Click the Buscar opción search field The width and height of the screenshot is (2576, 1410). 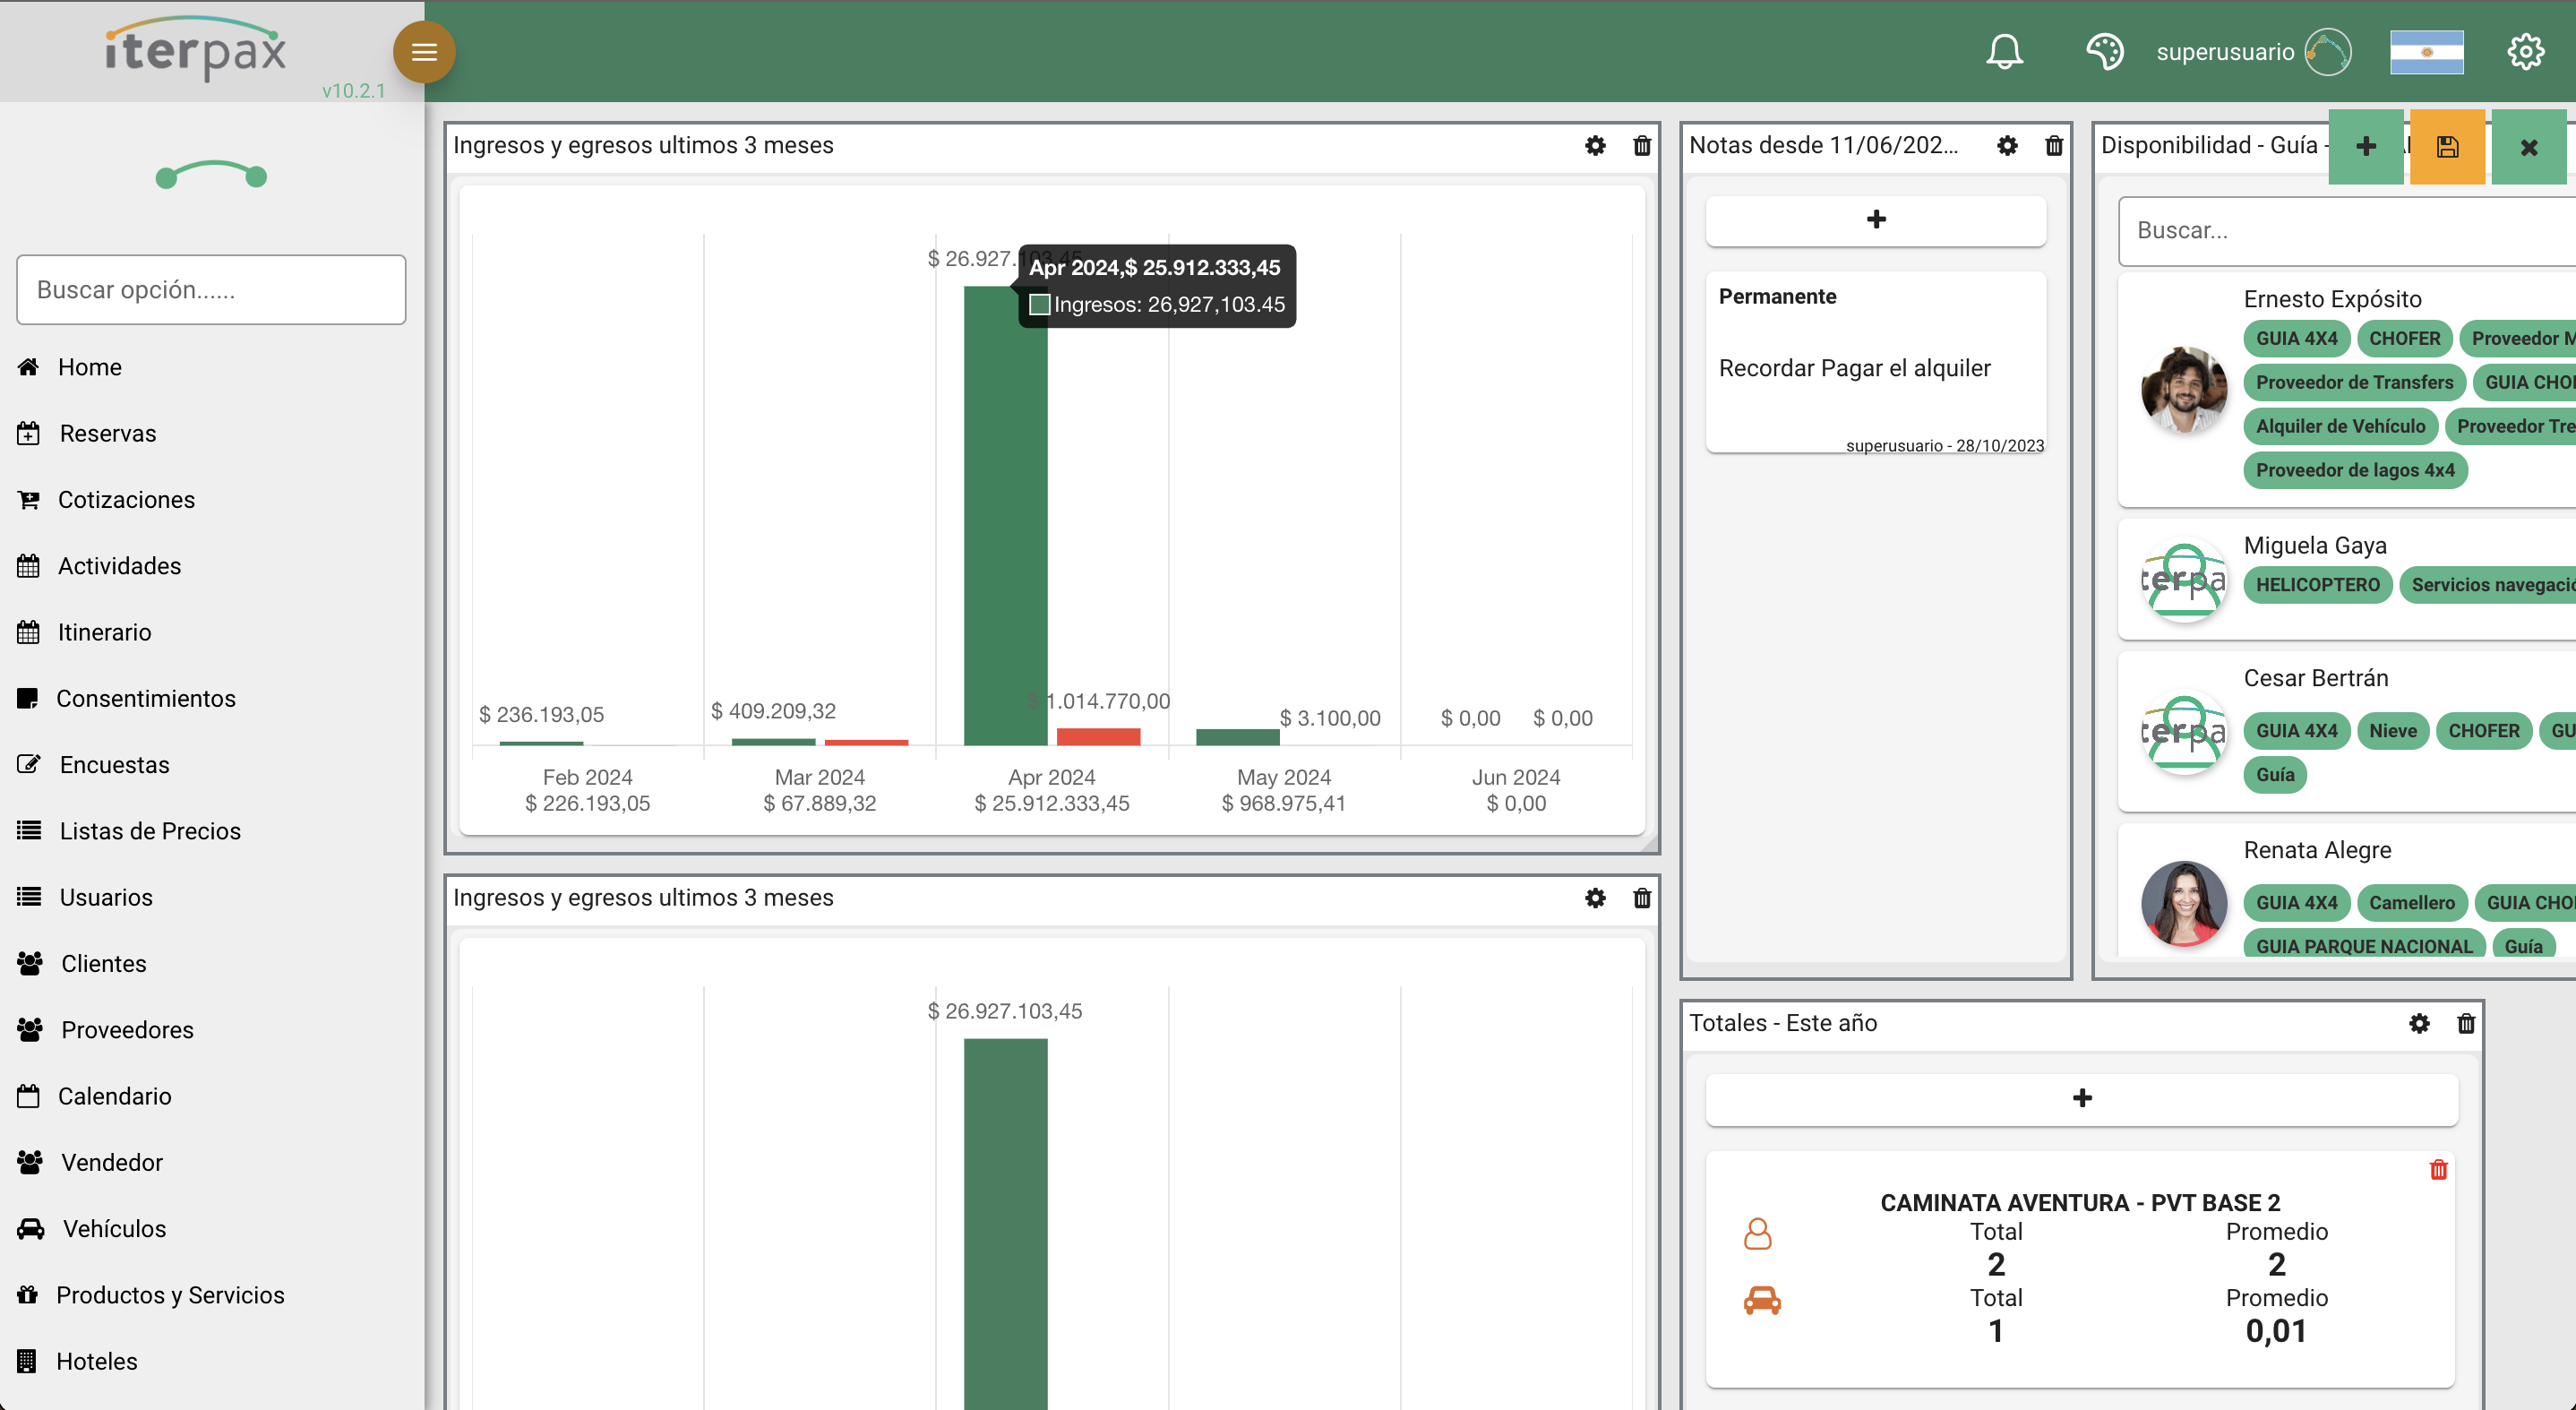coord(211,290)
